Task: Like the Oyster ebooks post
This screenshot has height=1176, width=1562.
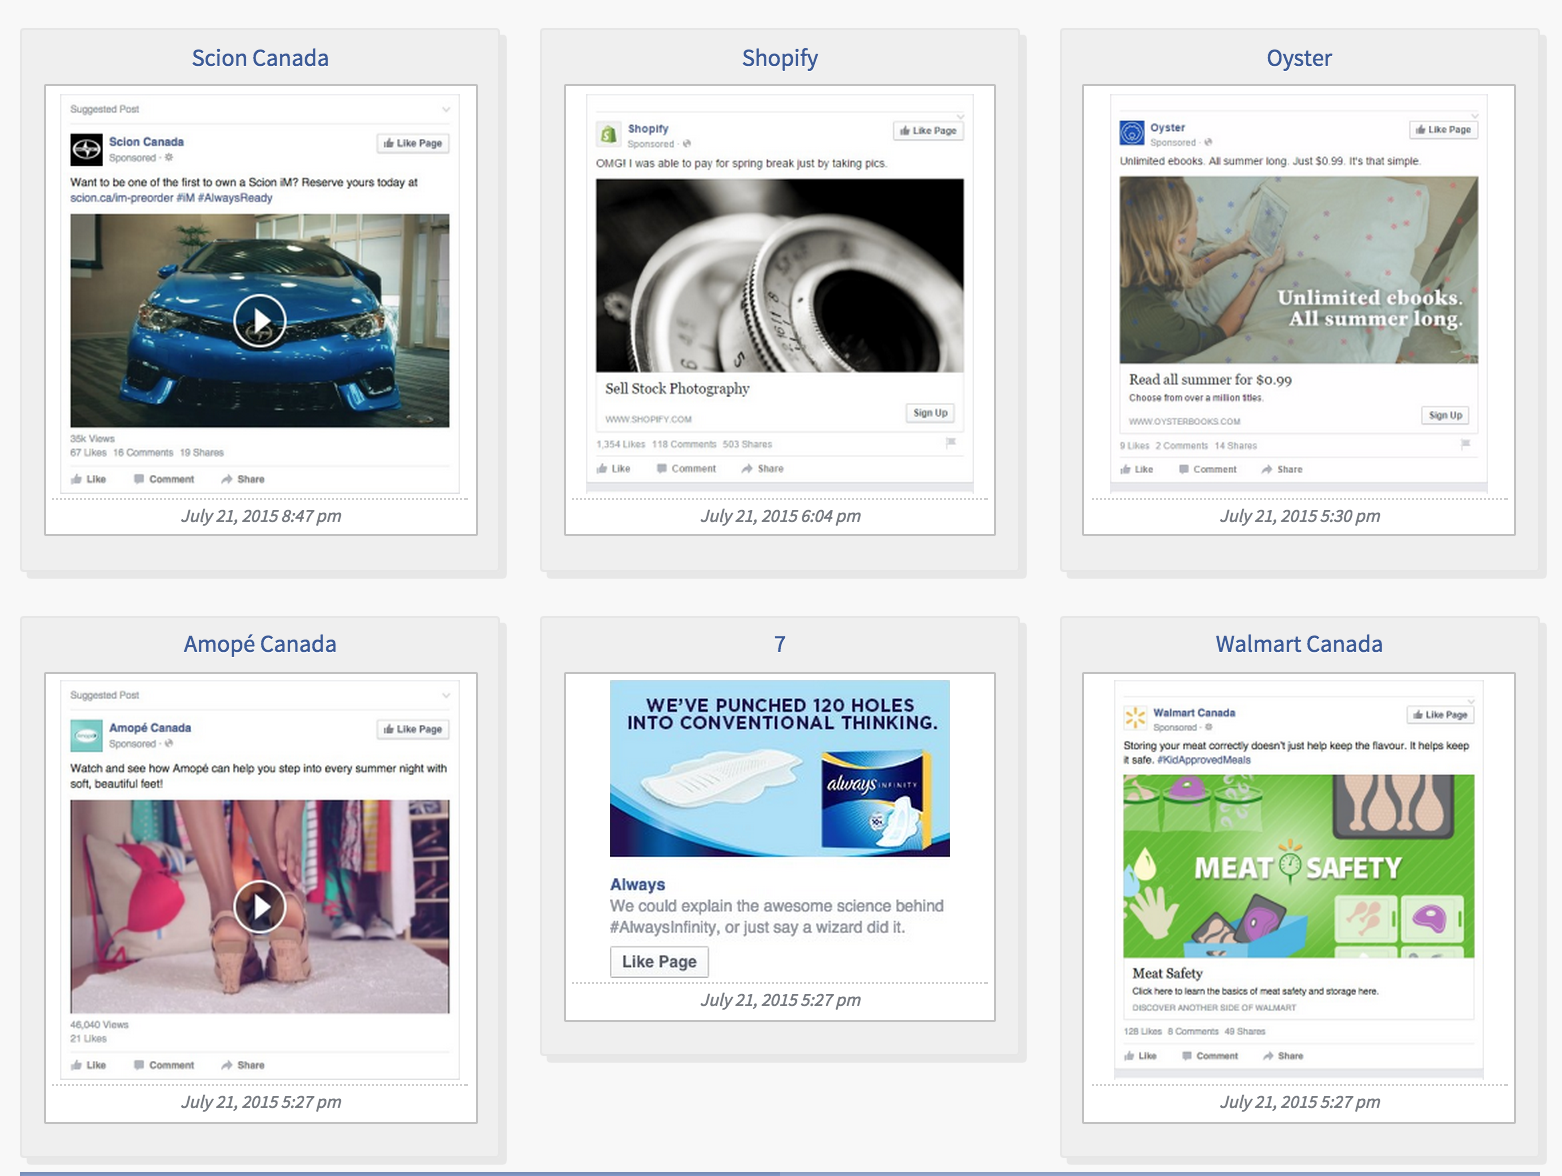Action: pyautogui.click(x=1137, y=469)
